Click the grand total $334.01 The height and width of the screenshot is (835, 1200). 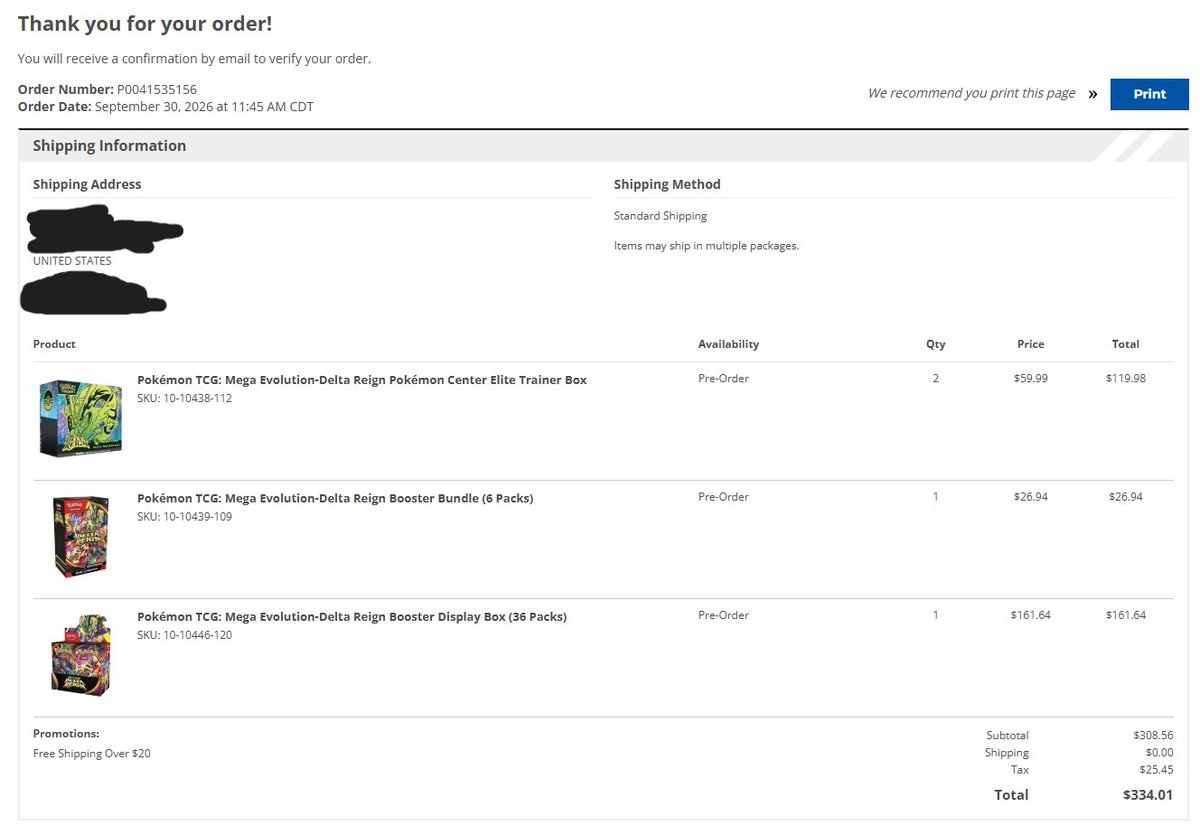coord(1148,795)
